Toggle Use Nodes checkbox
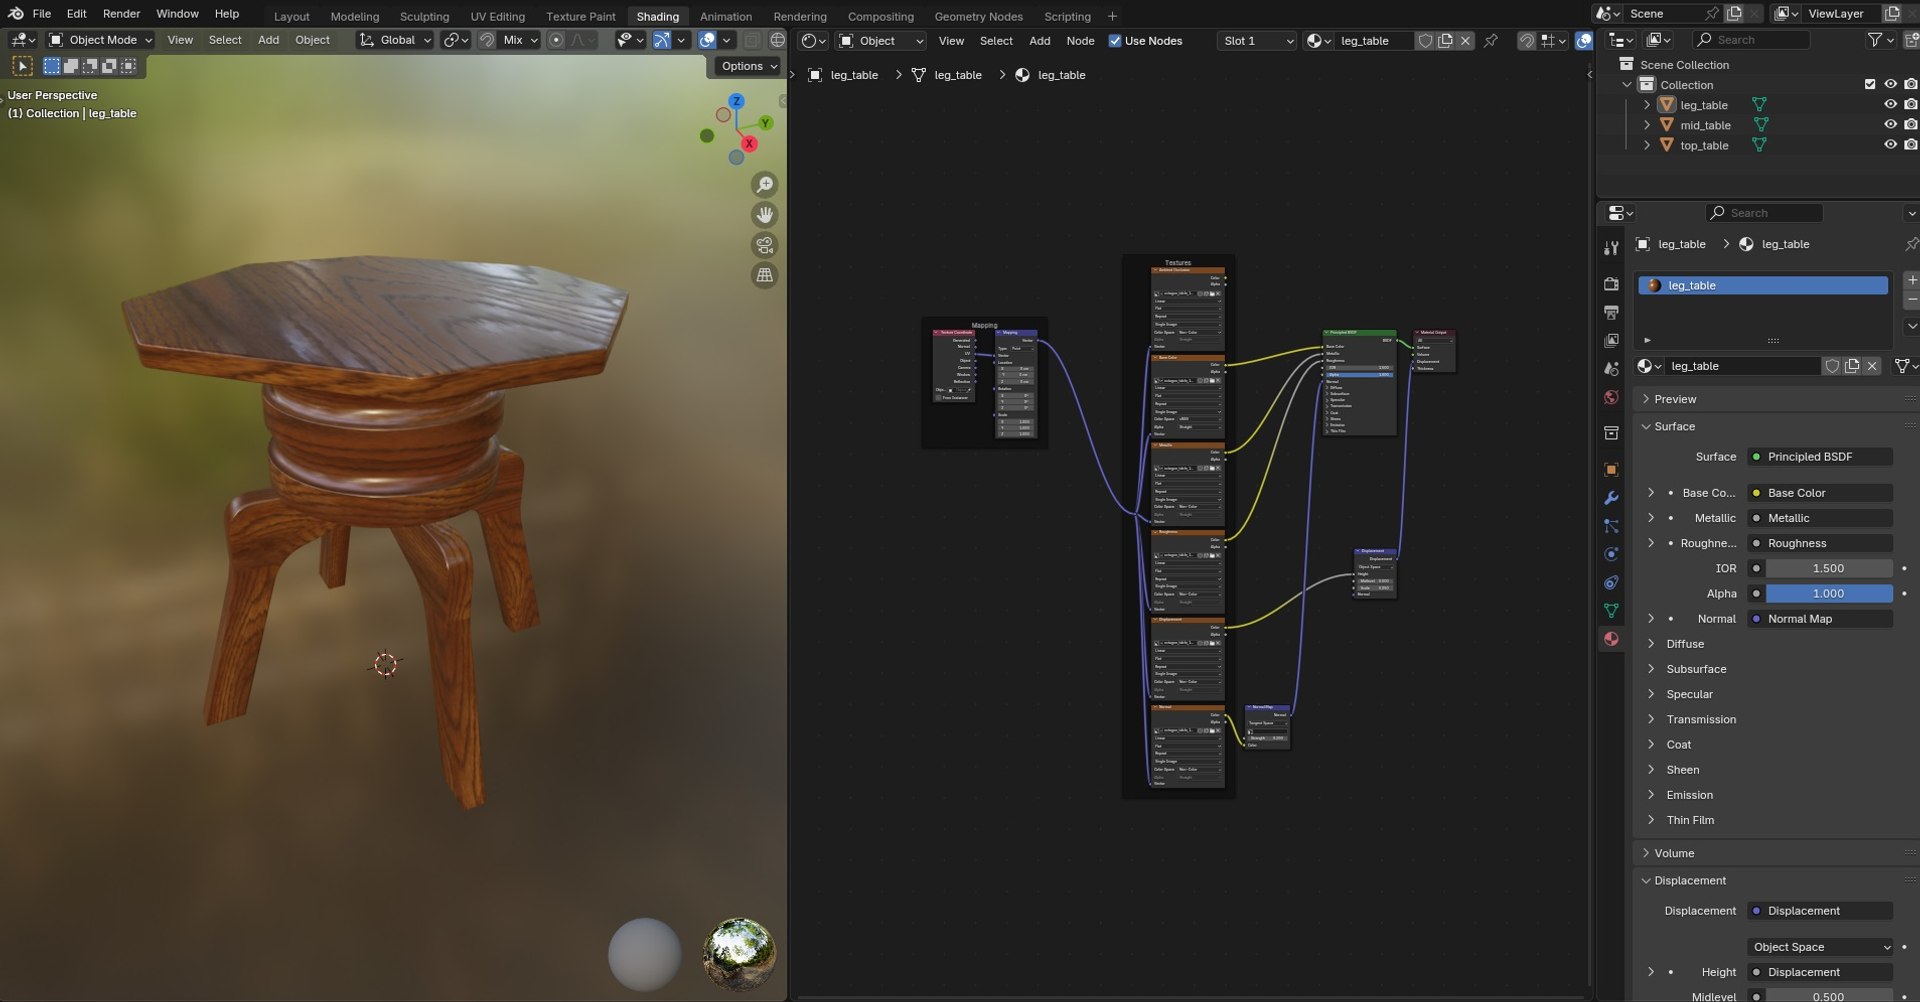The image size is (1920, 1002). point(1115,41)
